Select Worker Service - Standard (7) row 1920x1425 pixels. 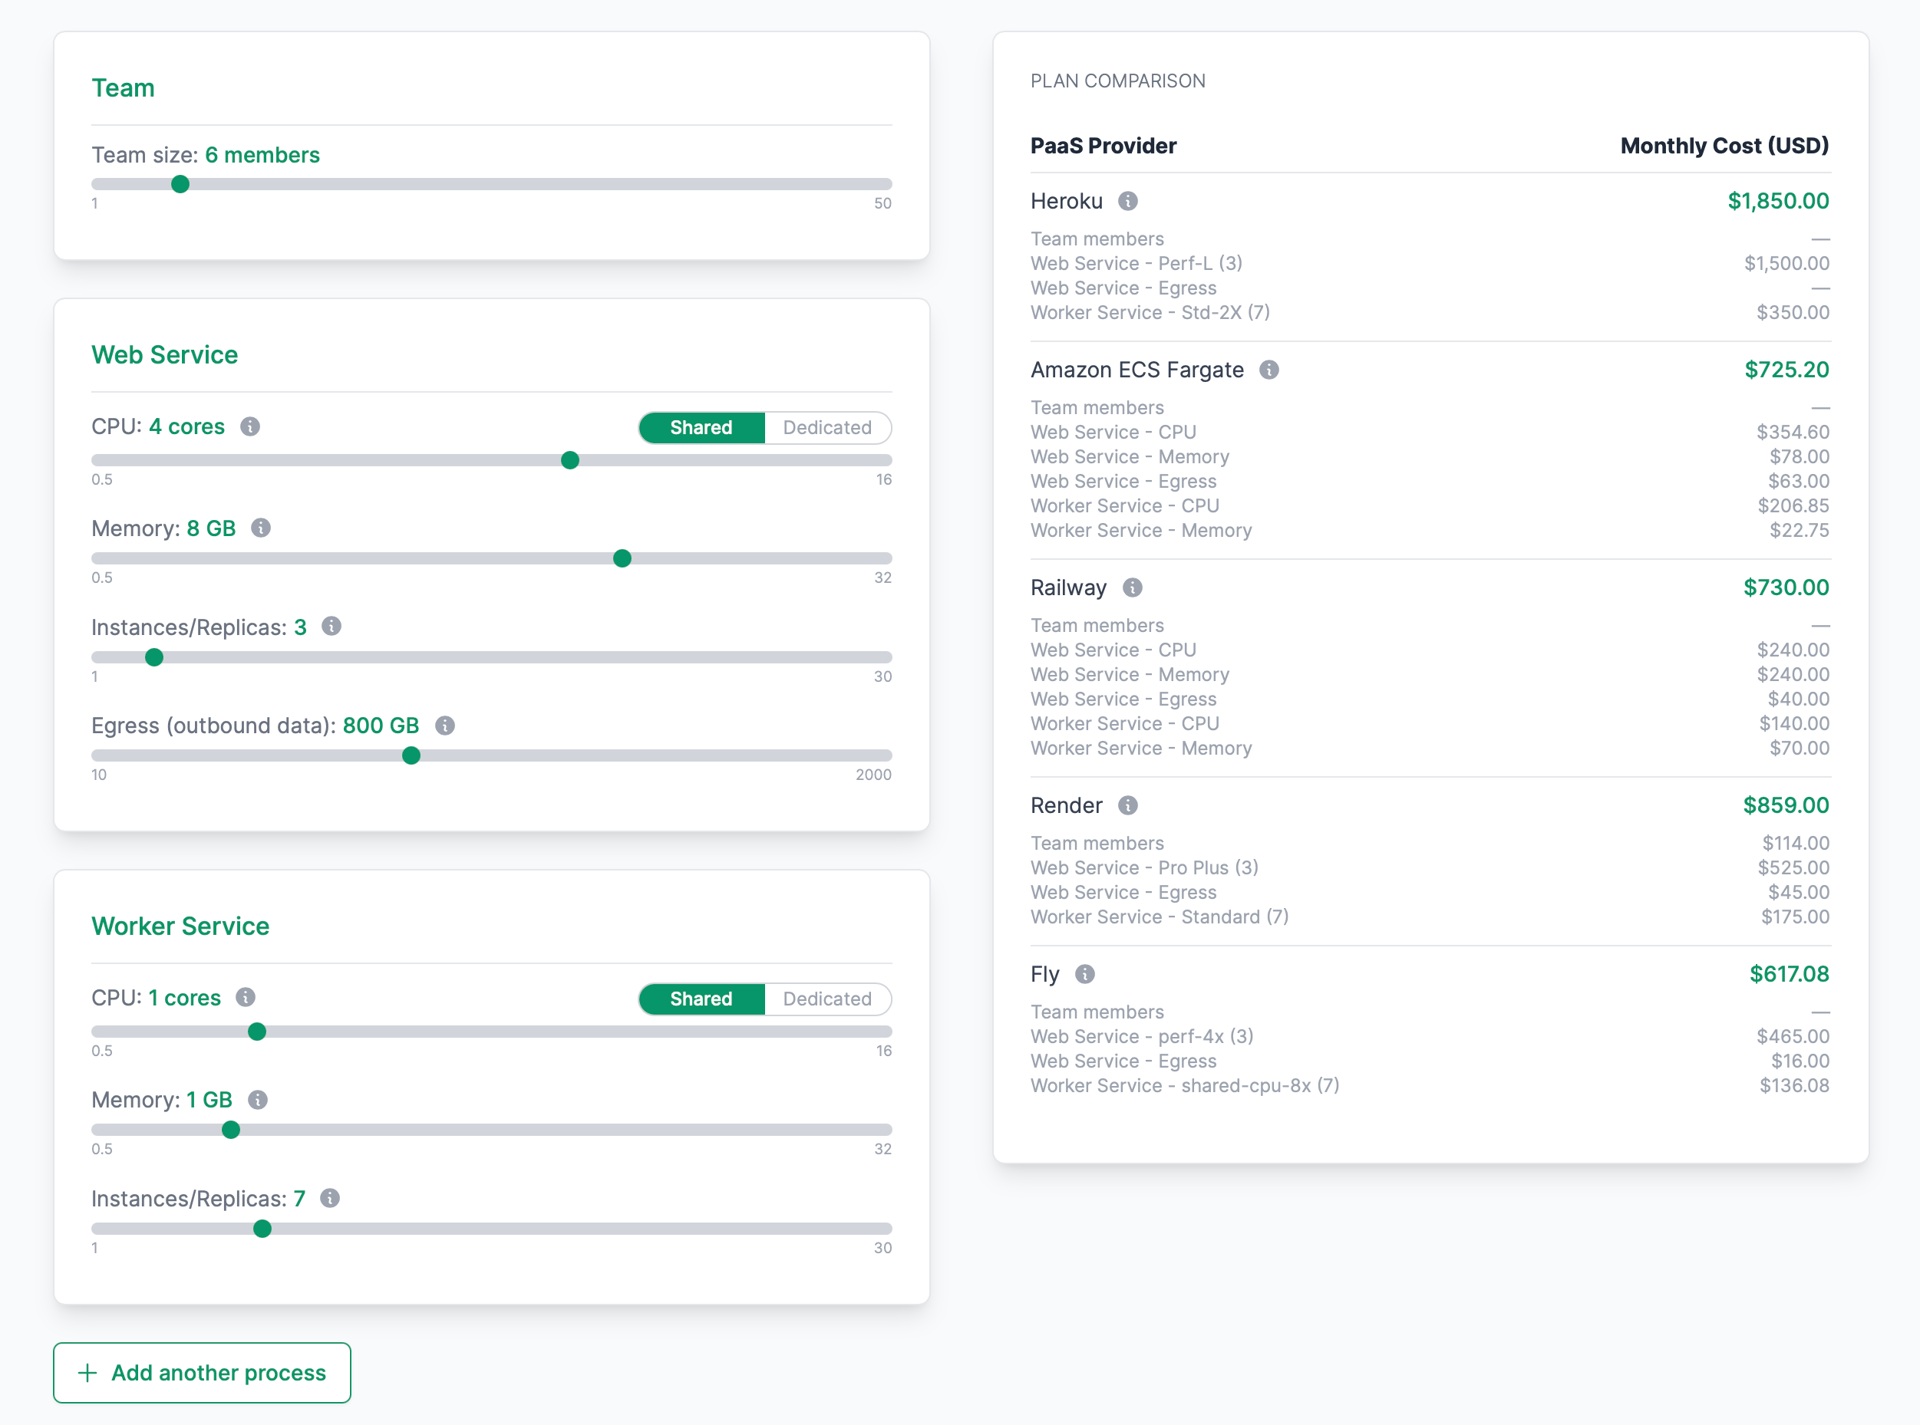coord(1430,917)
